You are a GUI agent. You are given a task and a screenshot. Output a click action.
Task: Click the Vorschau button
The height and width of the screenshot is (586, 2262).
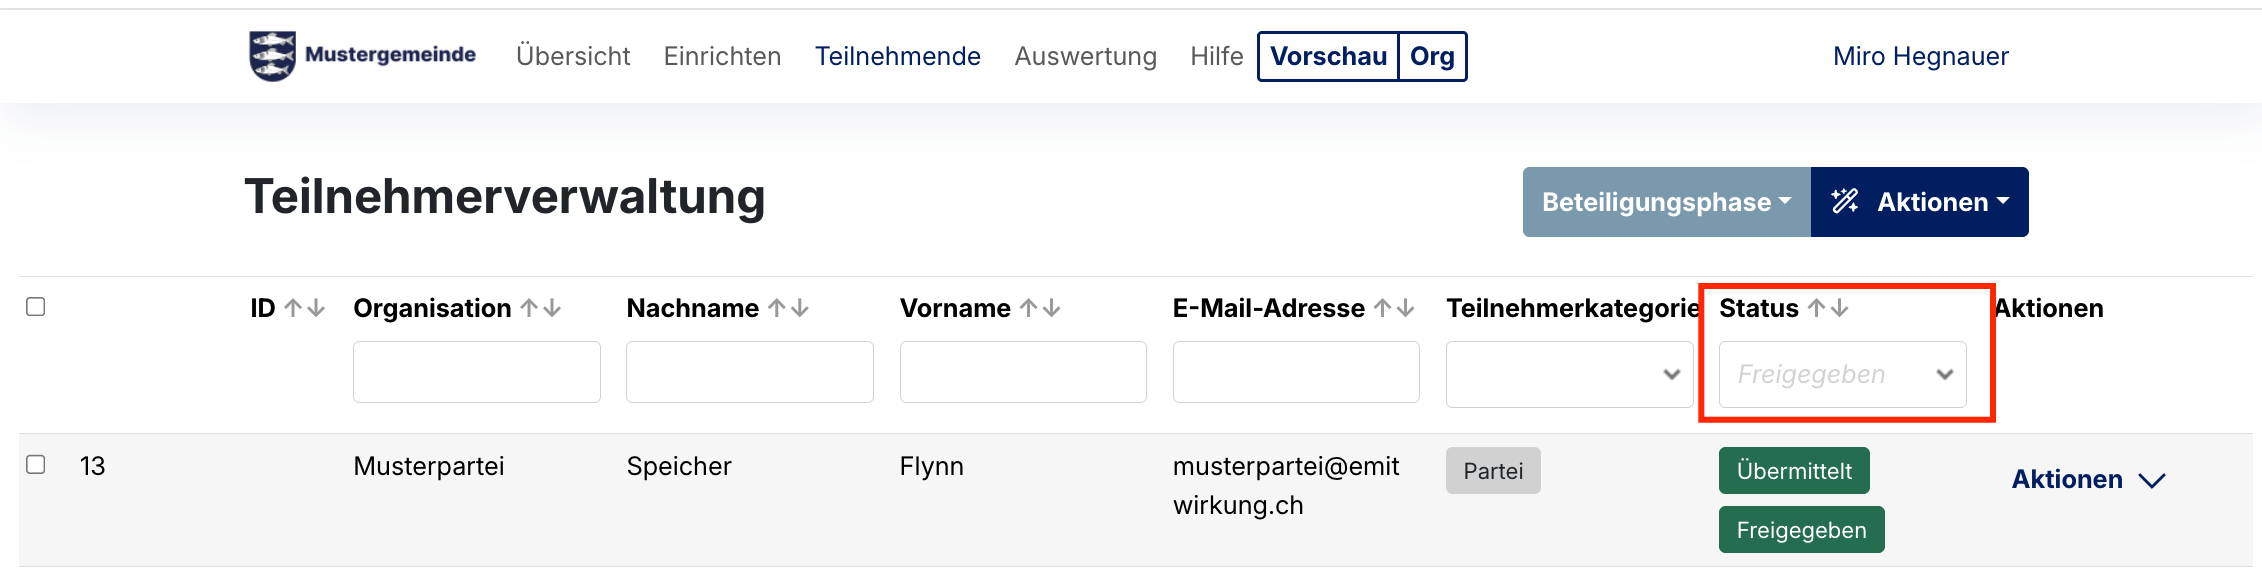pos(1328,57)
